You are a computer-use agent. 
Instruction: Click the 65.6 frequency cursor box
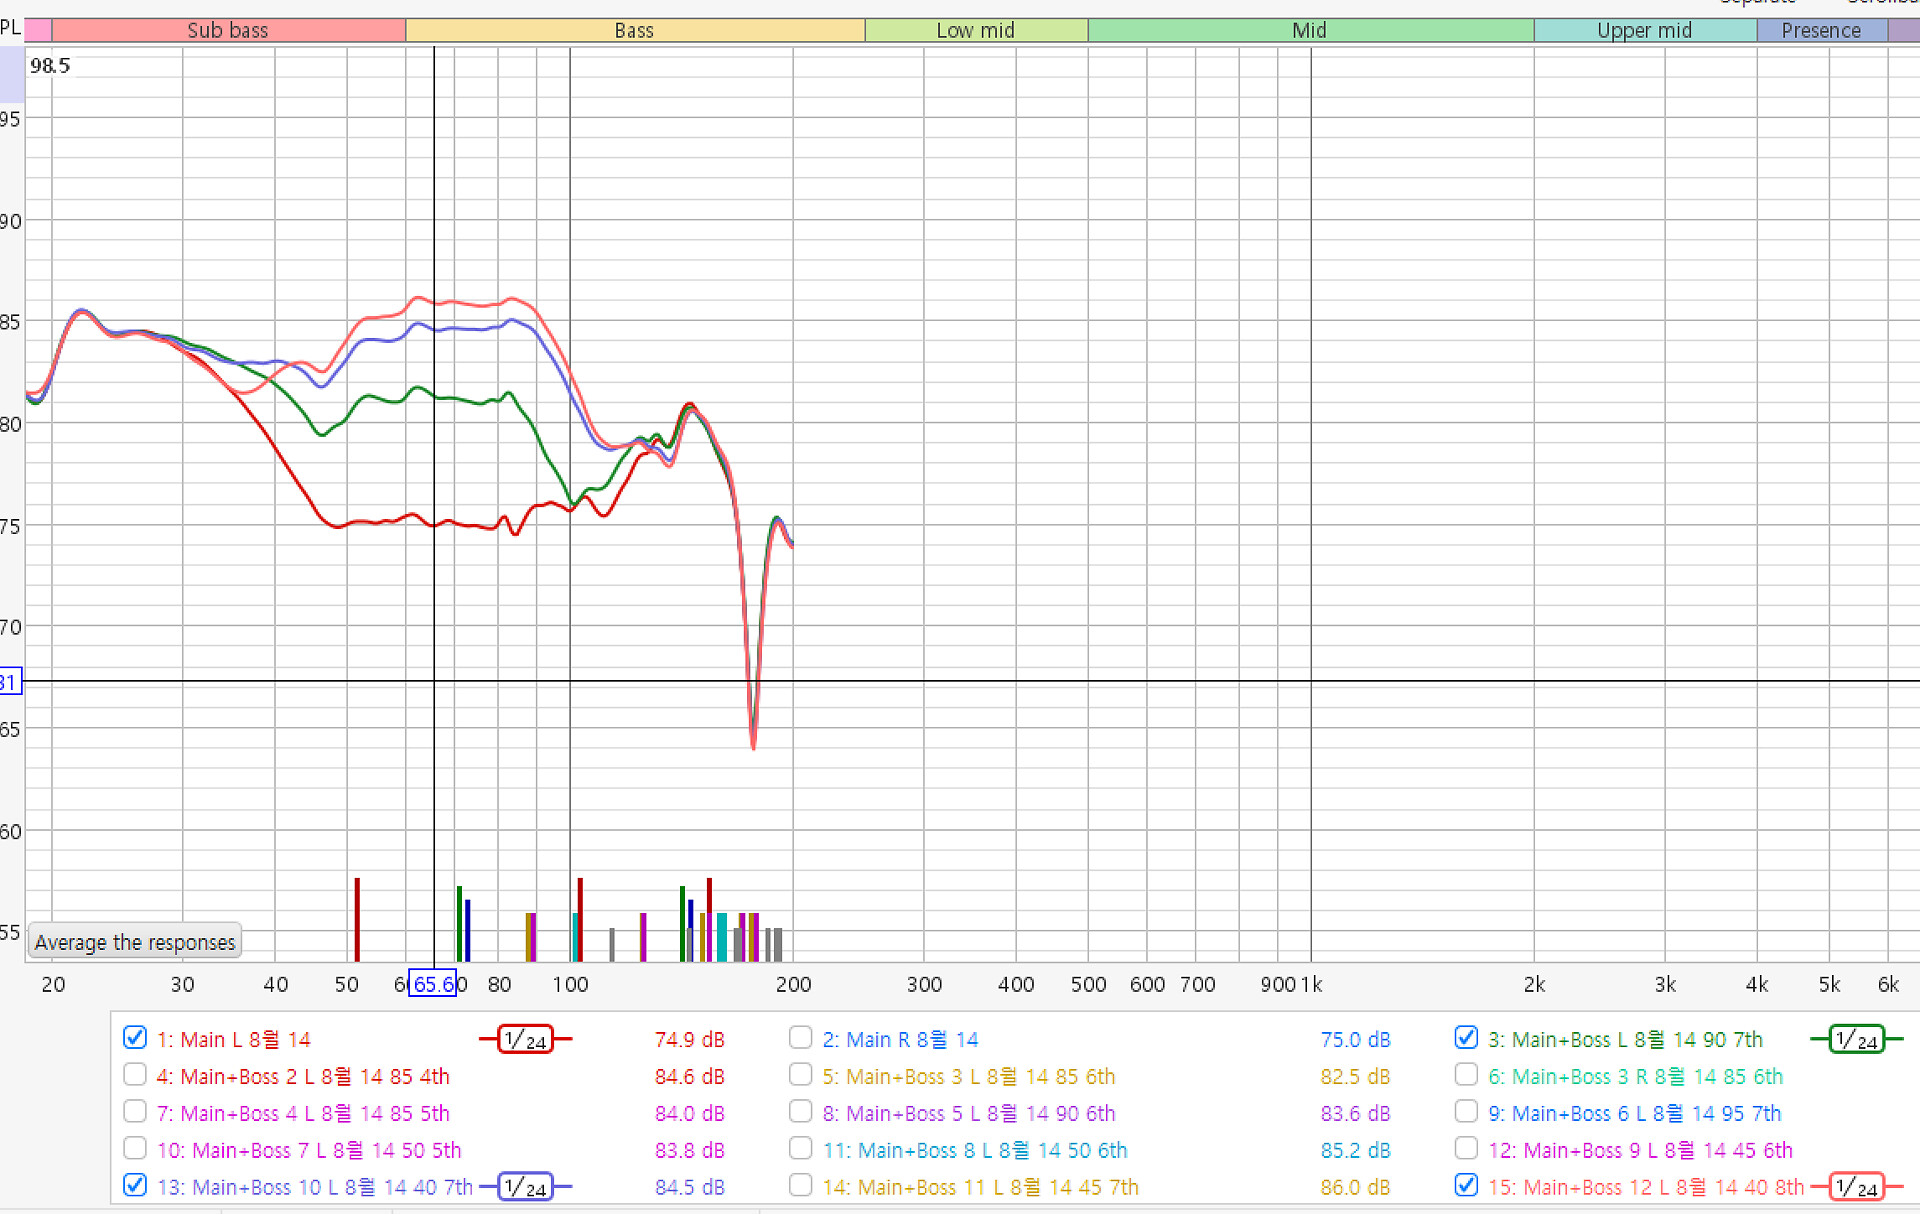tap(433, 984)
